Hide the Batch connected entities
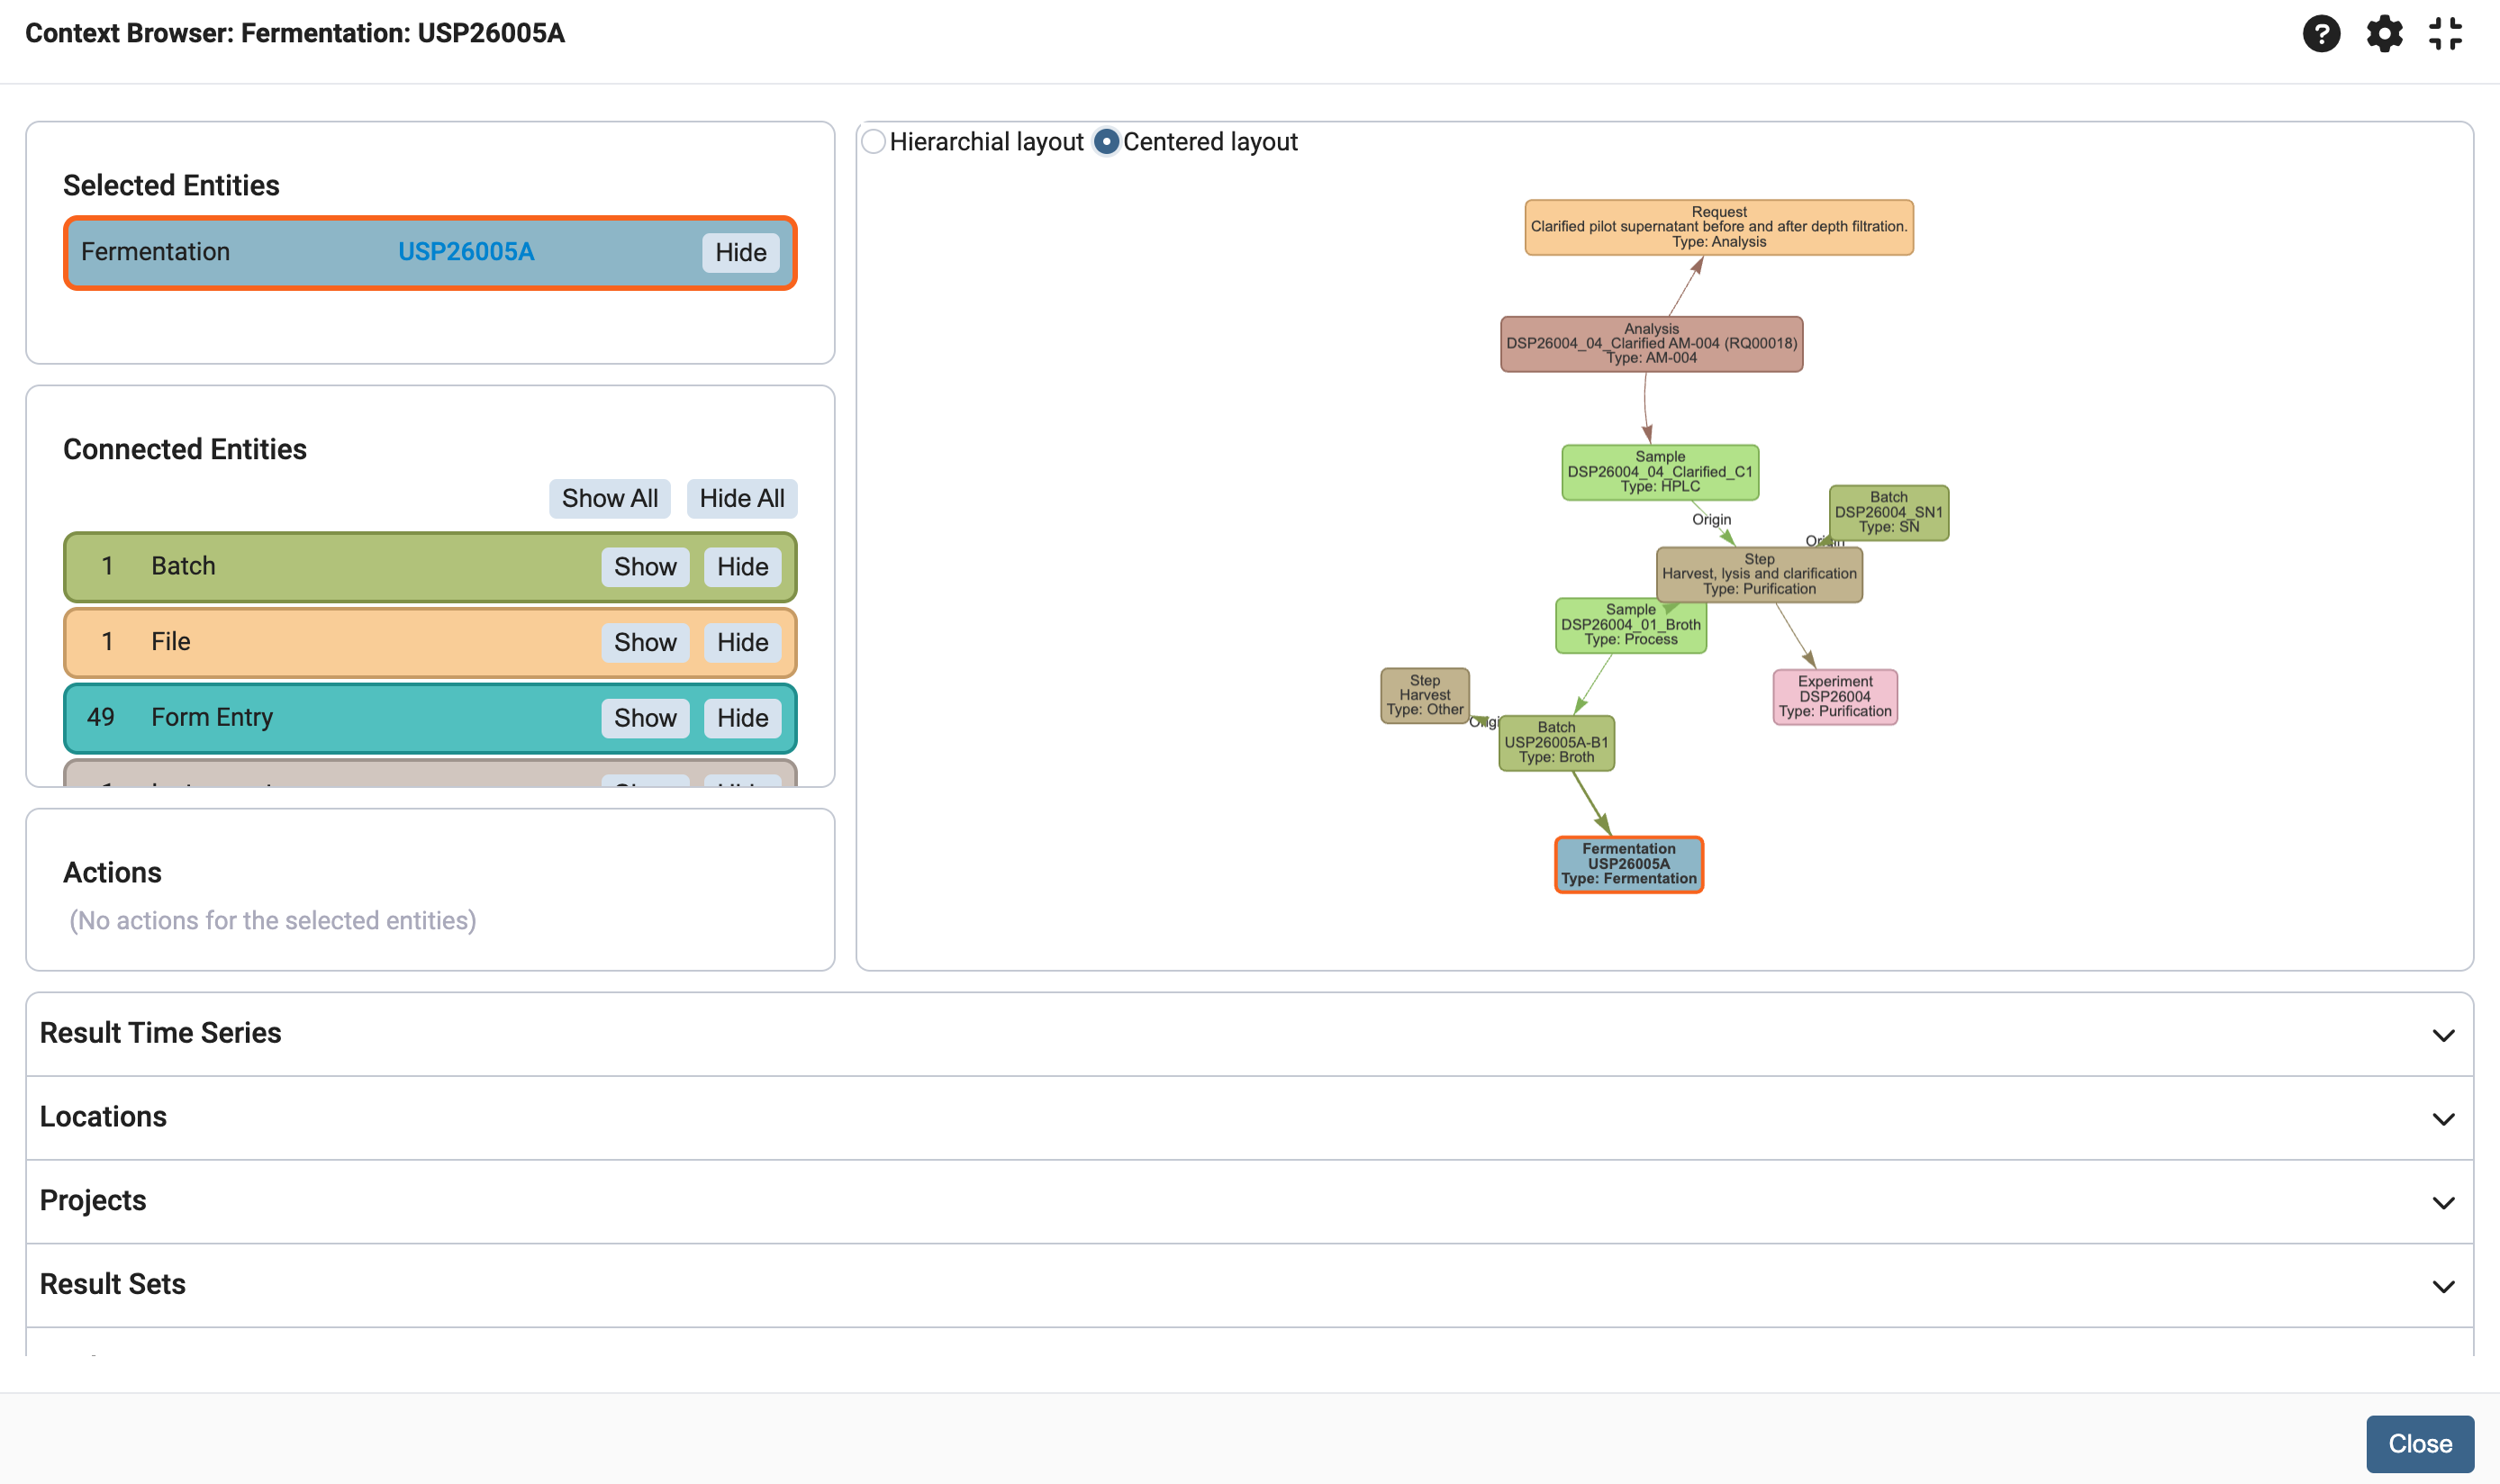 click(743, 567)
